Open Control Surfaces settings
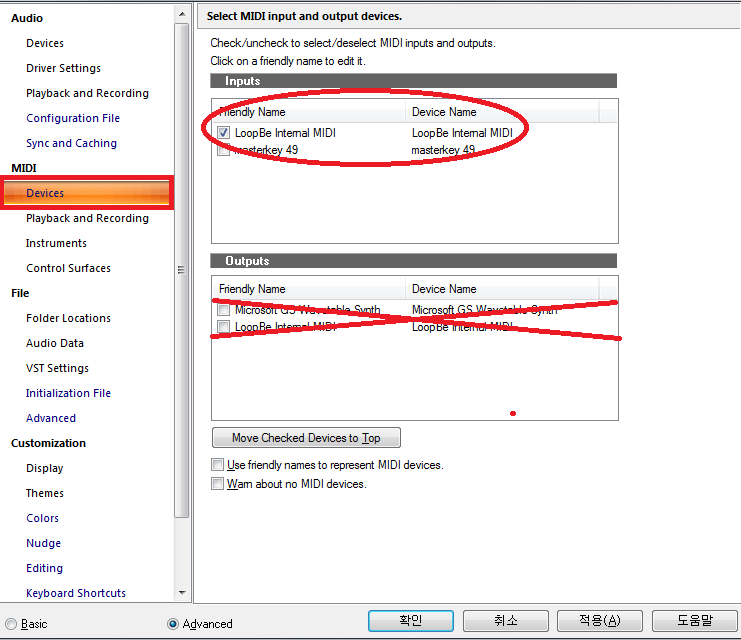 (69, 268)
